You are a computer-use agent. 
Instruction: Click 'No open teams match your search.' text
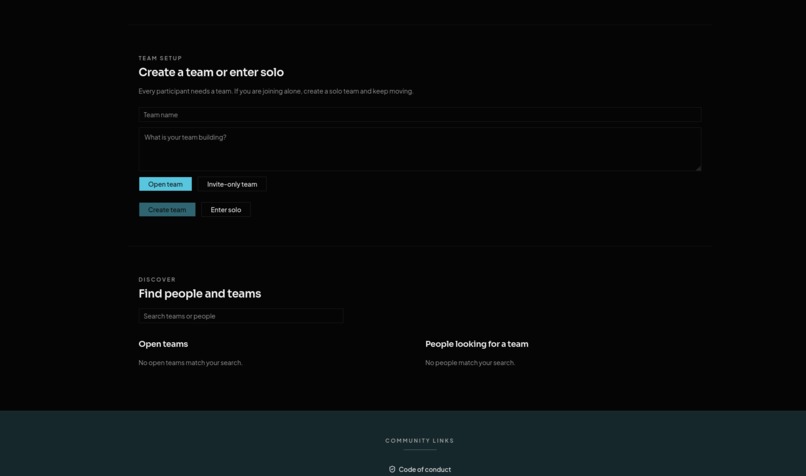tap(190, 363)
